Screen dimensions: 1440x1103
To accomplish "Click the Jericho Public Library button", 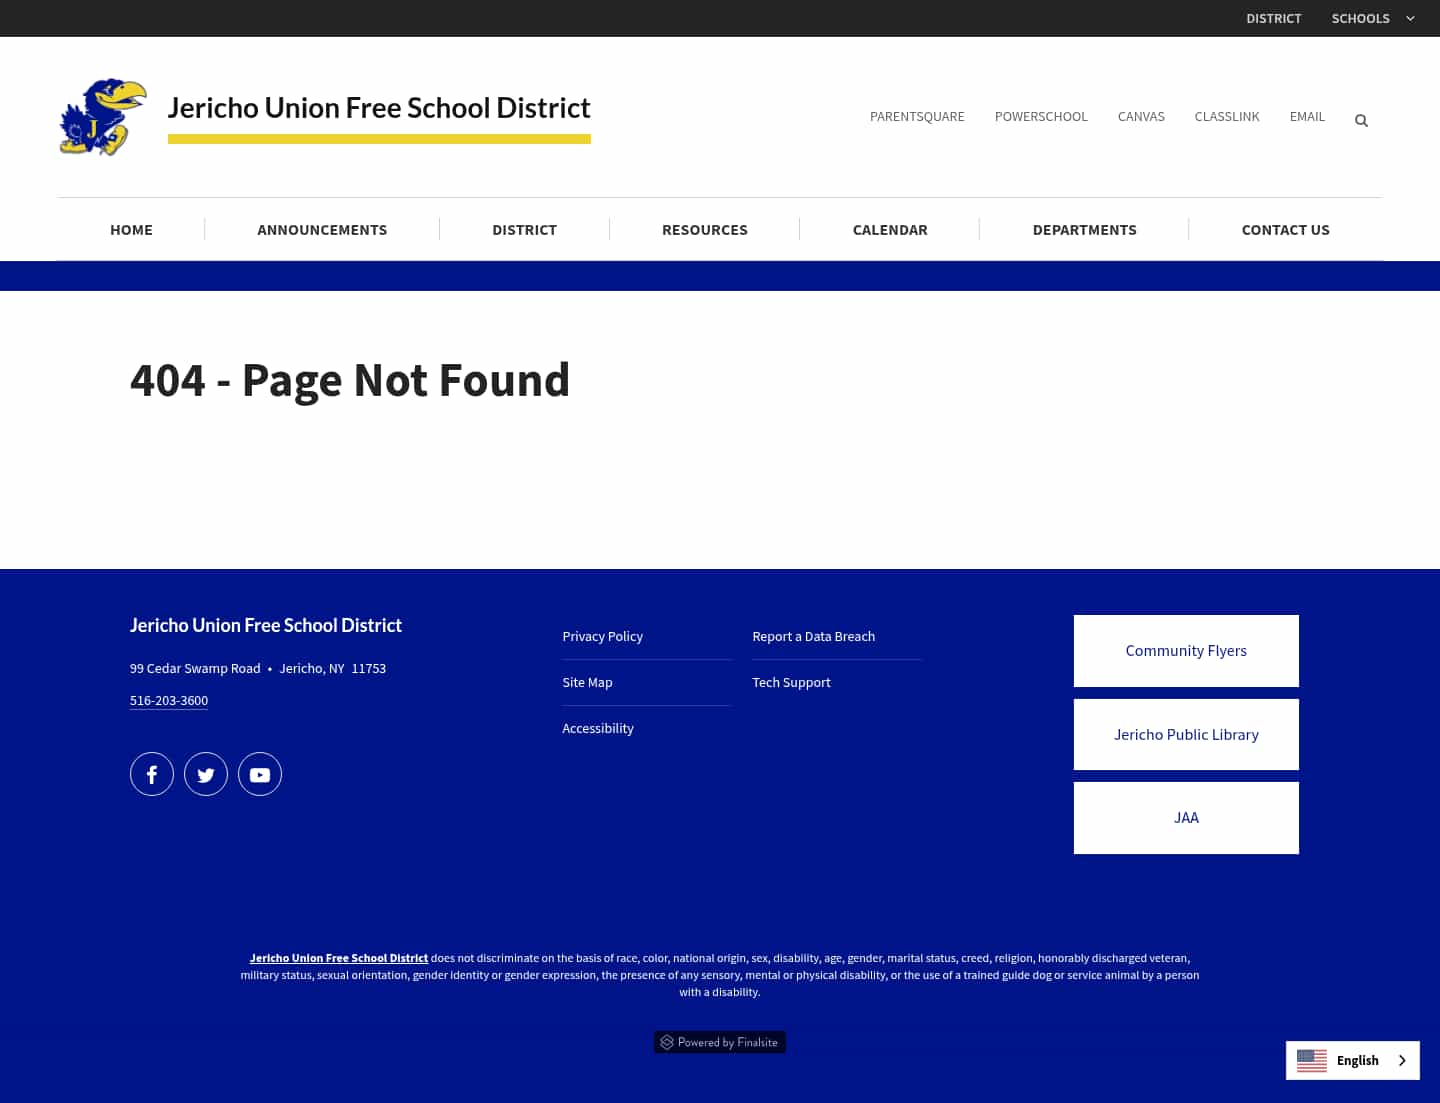I will click(1186, 734).
